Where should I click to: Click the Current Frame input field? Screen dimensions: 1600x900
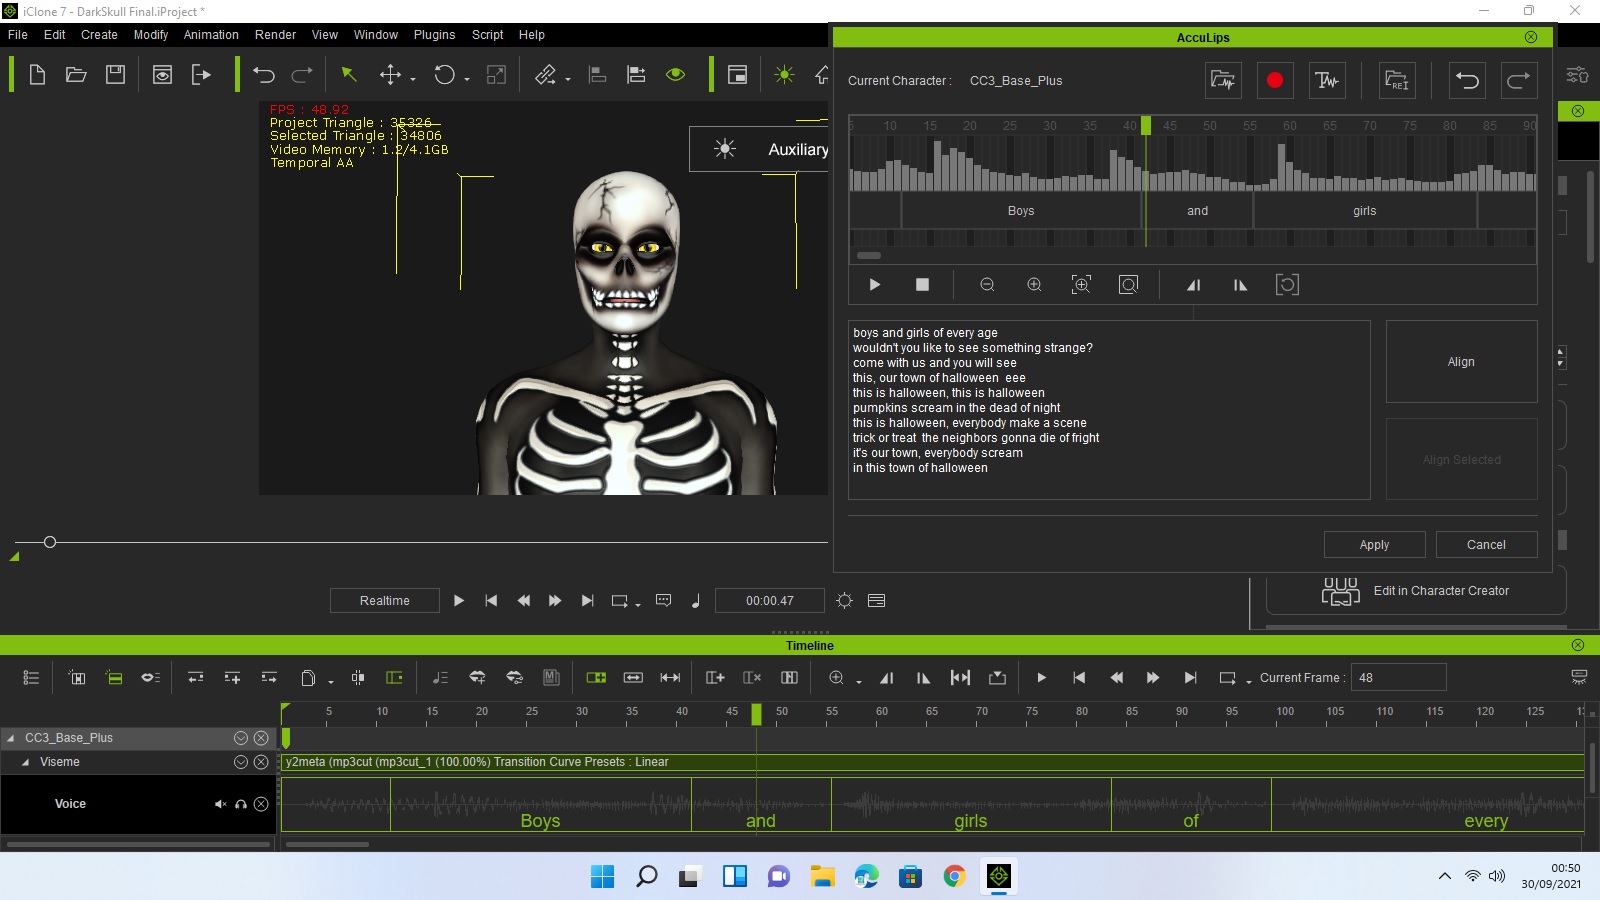point(1398,678)
